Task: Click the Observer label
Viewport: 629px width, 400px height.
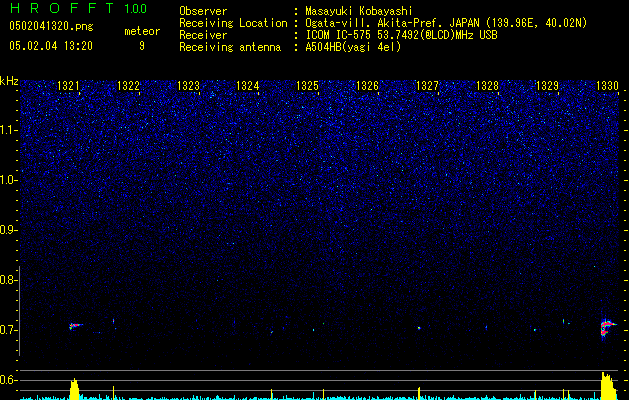Action: pyautogui.click(x=203, y=11)
